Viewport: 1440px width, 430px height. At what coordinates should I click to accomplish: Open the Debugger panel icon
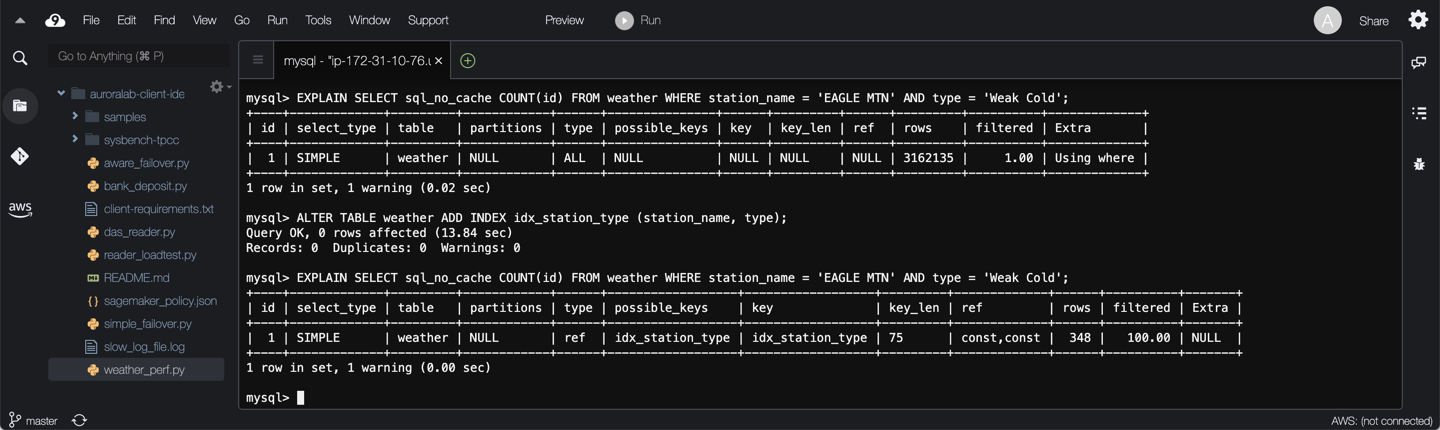(1418, 164)
